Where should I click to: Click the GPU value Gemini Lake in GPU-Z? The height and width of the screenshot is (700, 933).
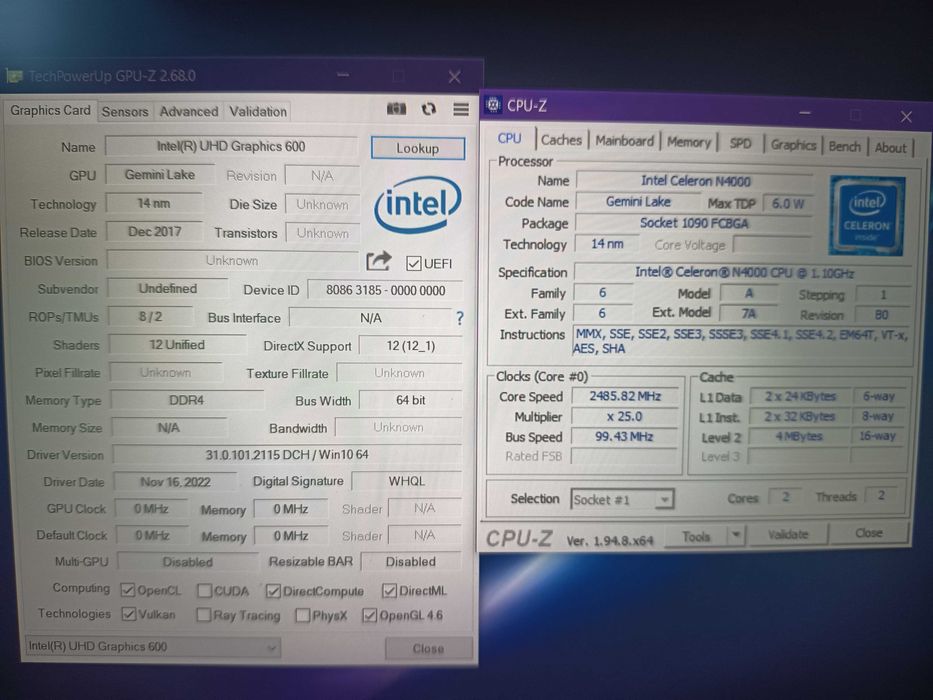point(159,175)
